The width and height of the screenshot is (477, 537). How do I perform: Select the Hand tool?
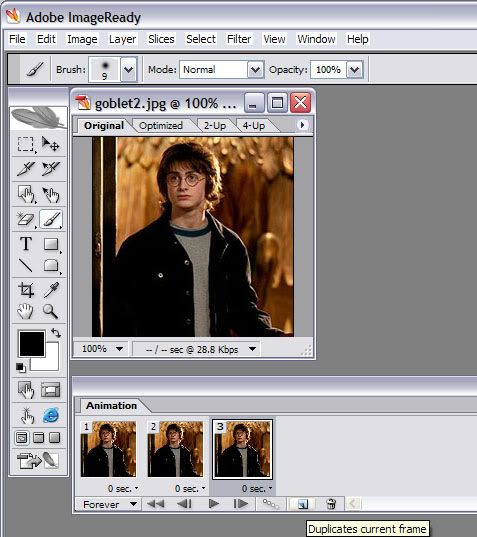pos(25,311)
